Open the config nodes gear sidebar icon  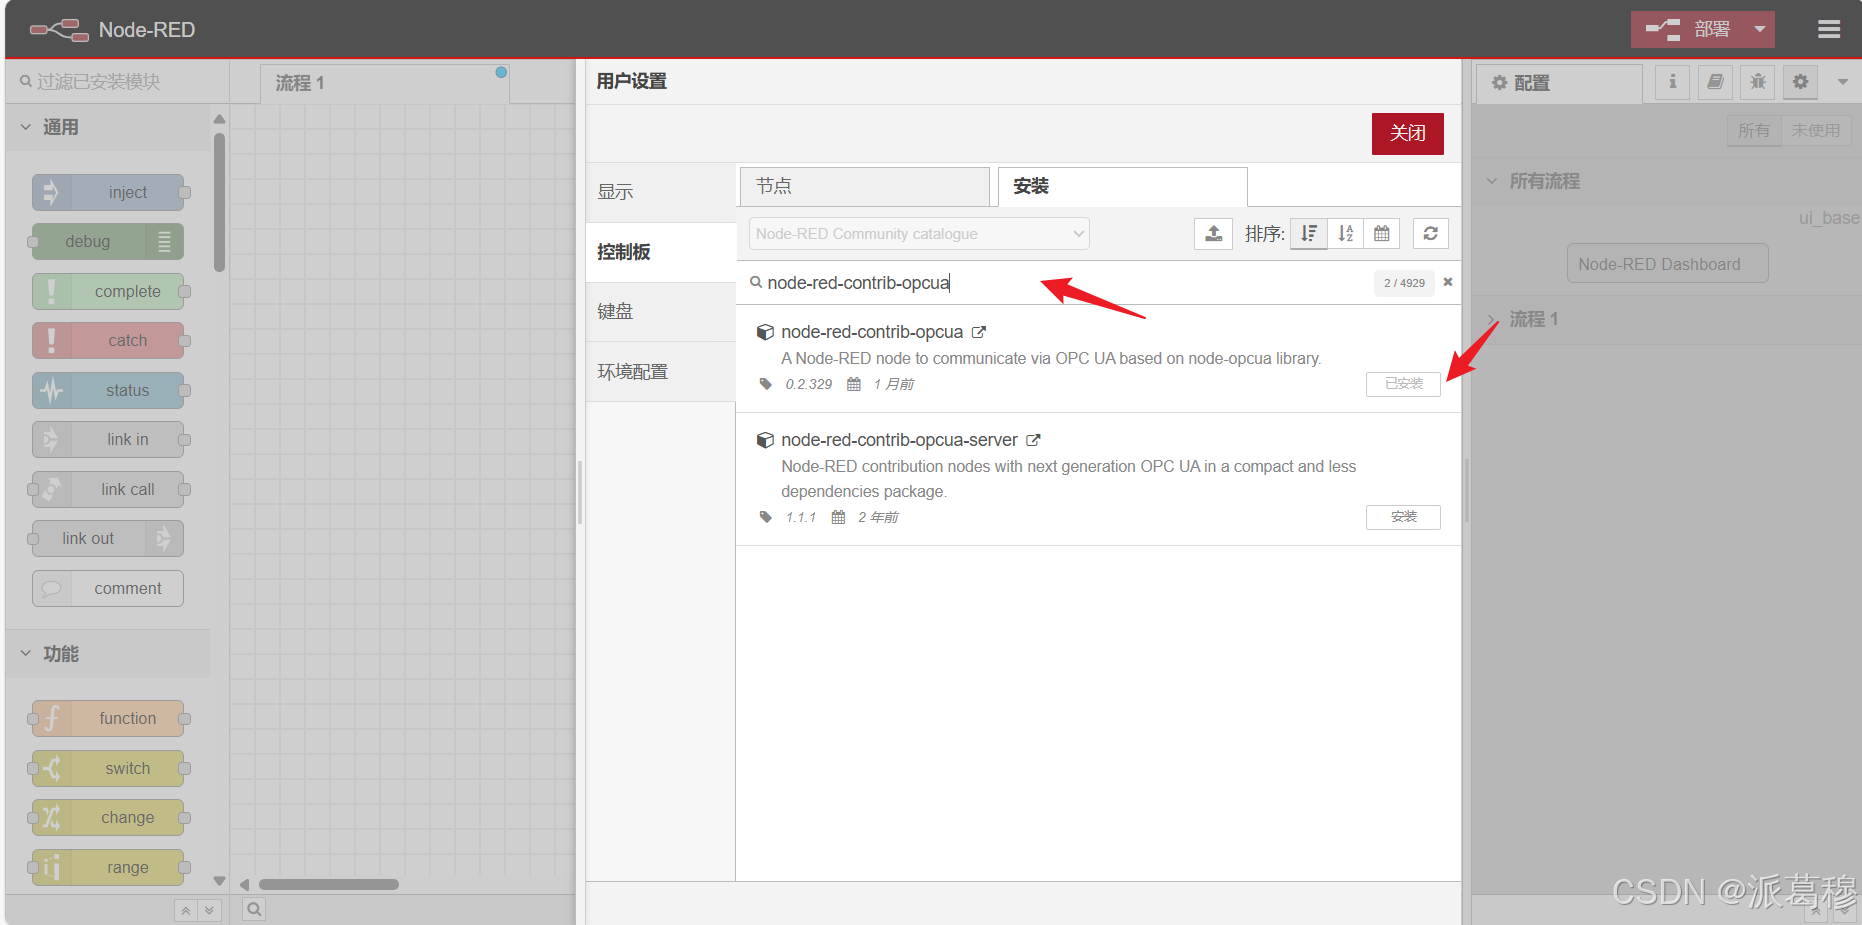pos(1800,82)
